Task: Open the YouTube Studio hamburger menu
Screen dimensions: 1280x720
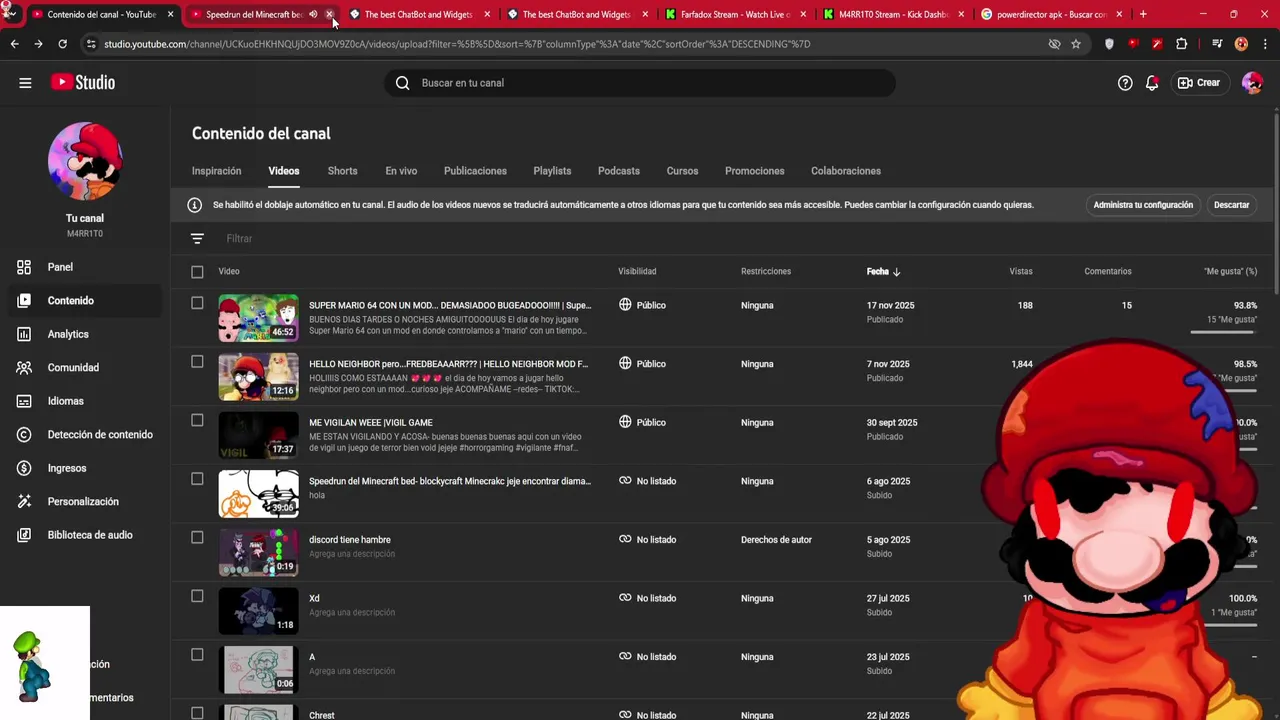Action: pyautogui.click(x=25, y=83)
